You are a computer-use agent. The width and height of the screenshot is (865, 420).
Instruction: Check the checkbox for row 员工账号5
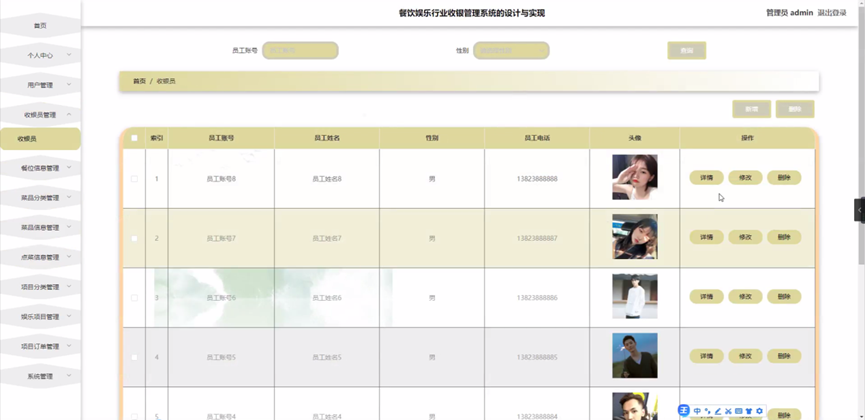click(x=134, y=358)
